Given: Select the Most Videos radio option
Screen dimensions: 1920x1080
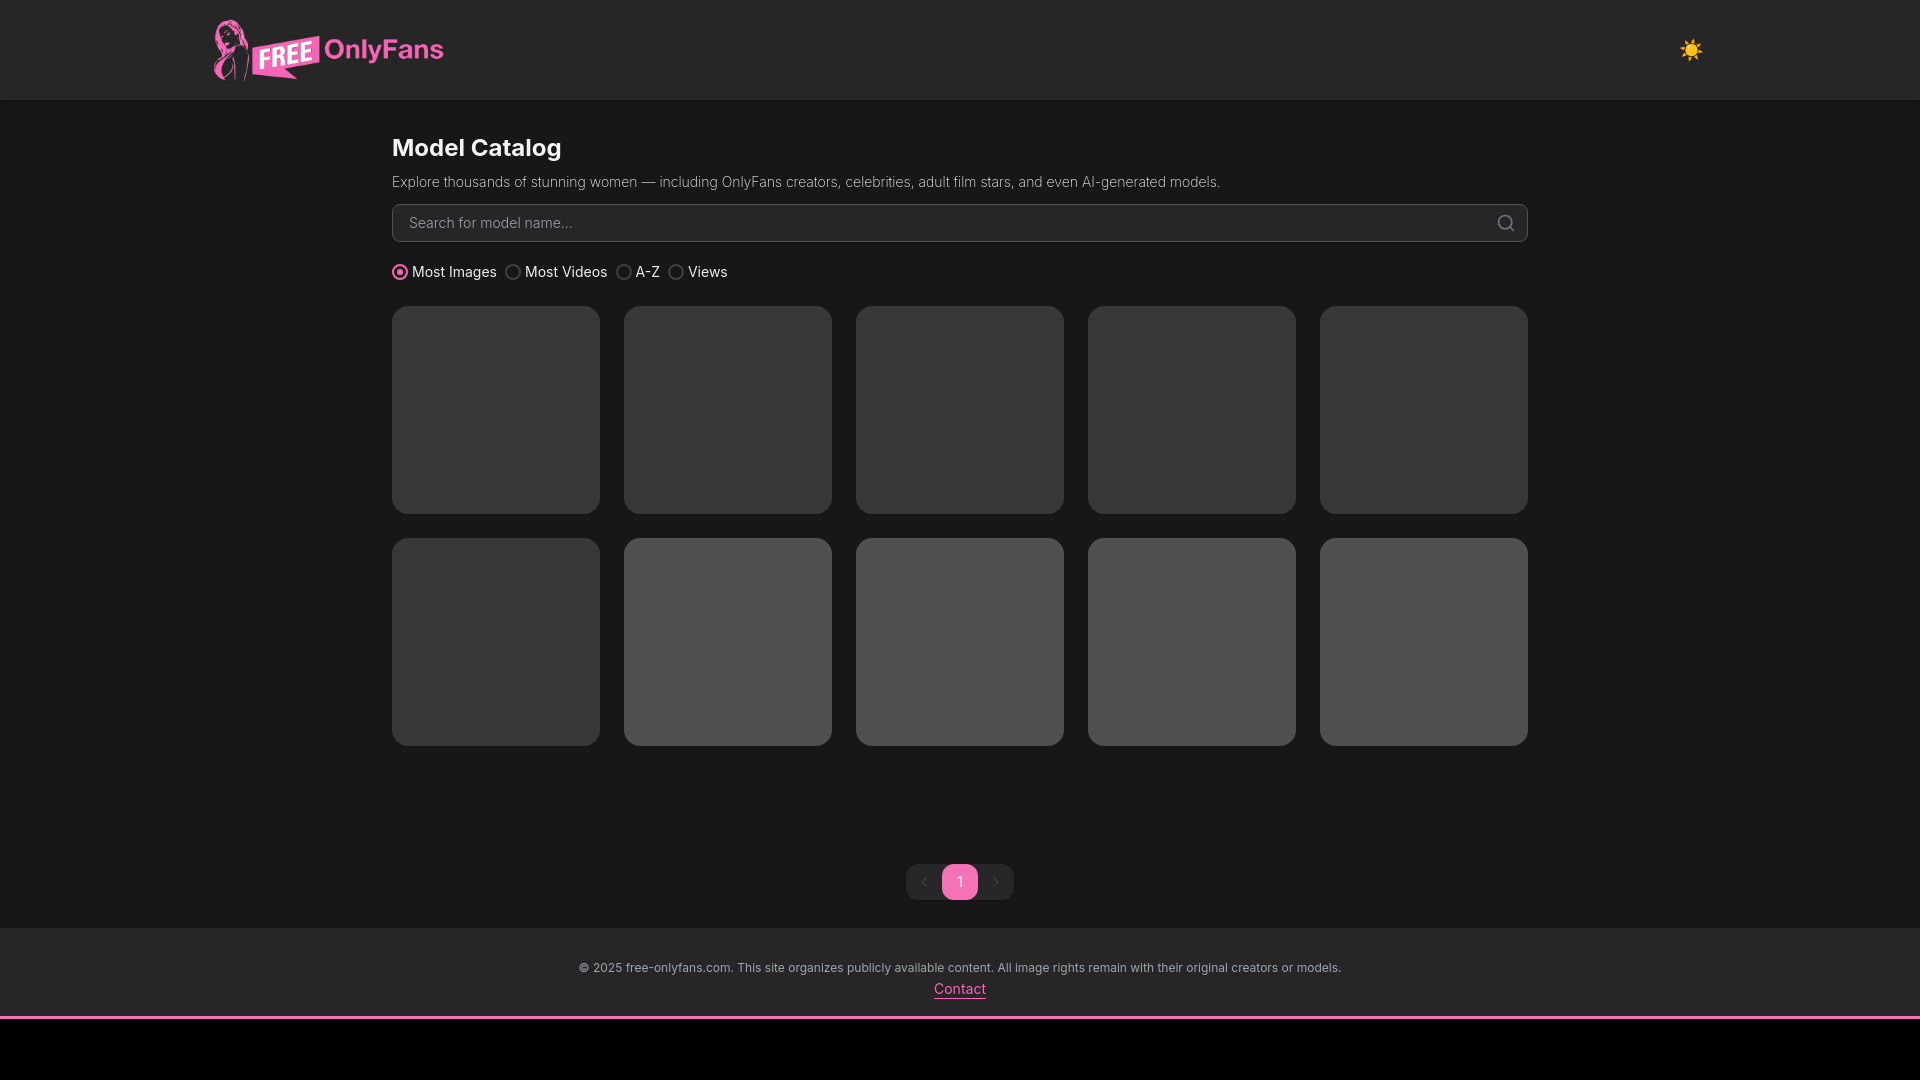Looking at the screenshot, I should pyautogui.click(x=513, y=272).
